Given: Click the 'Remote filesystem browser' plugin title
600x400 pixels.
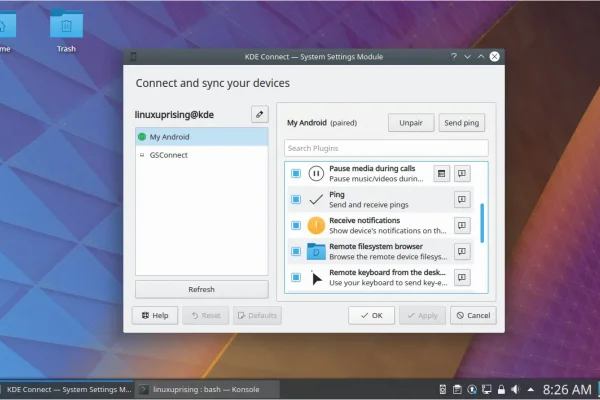Looking at the screenshot, I should [x=376, y=246].
